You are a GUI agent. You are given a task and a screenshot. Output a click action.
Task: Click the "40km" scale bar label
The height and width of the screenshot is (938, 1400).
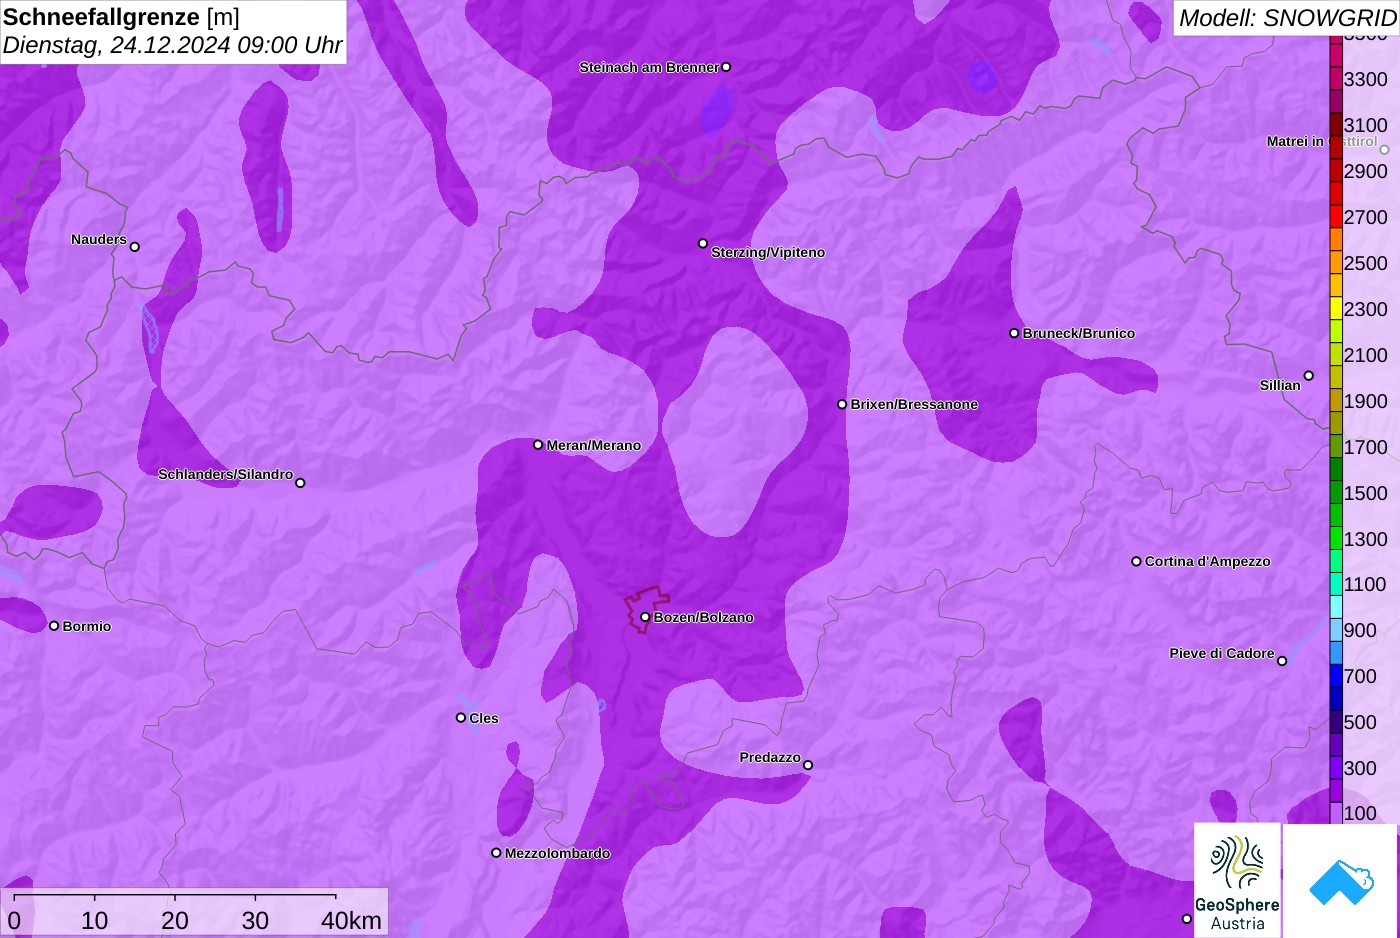tap(351, 920)
